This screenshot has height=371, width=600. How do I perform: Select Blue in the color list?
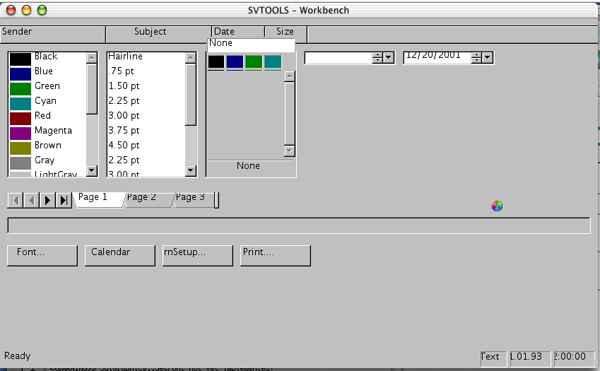point(47,72)
